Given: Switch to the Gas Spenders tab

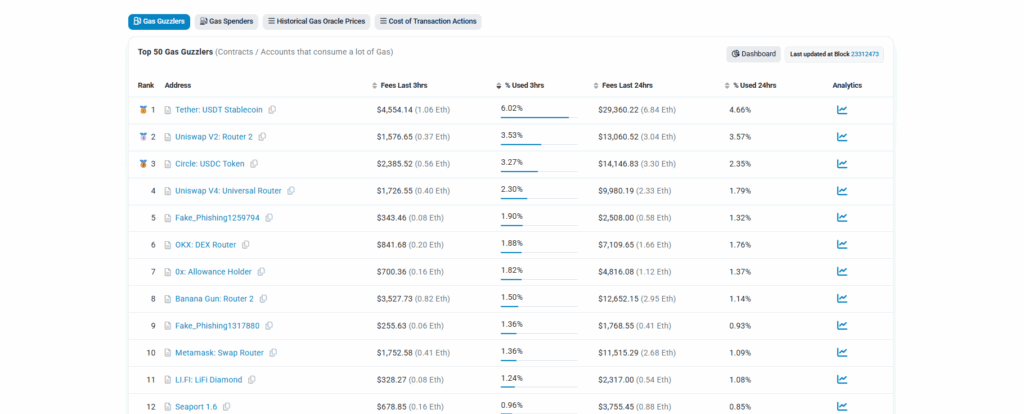Looking at the screenshot, I should click(226, 22).
